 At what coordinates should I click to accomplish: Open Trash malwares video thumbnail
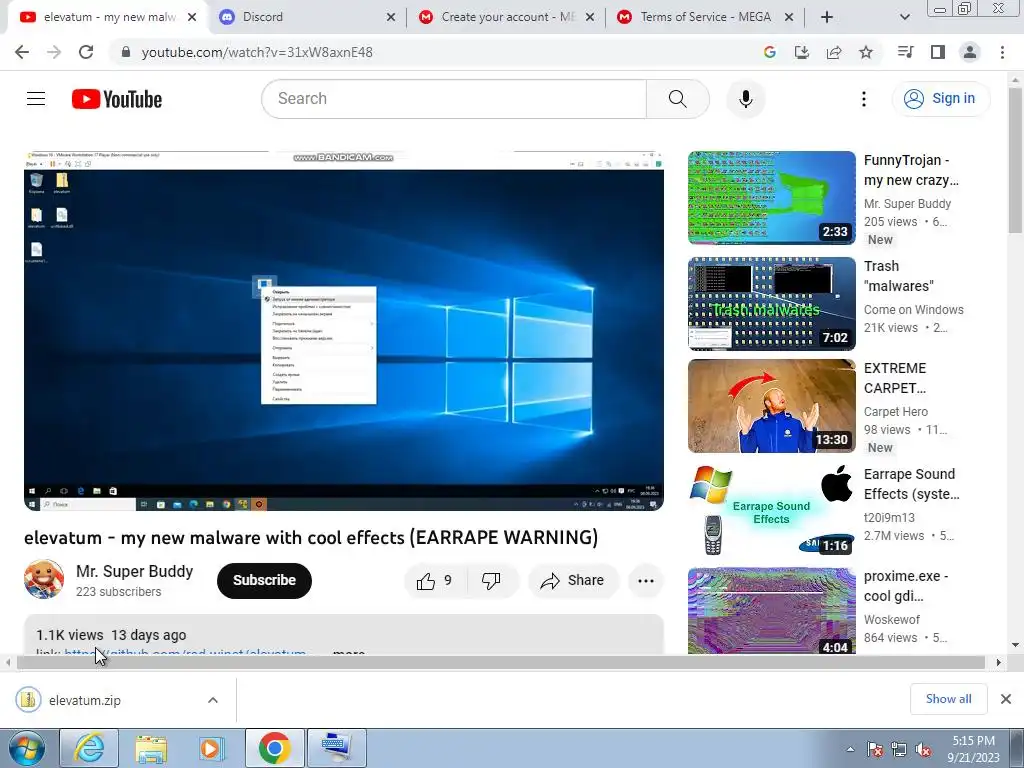pos(771,304)
